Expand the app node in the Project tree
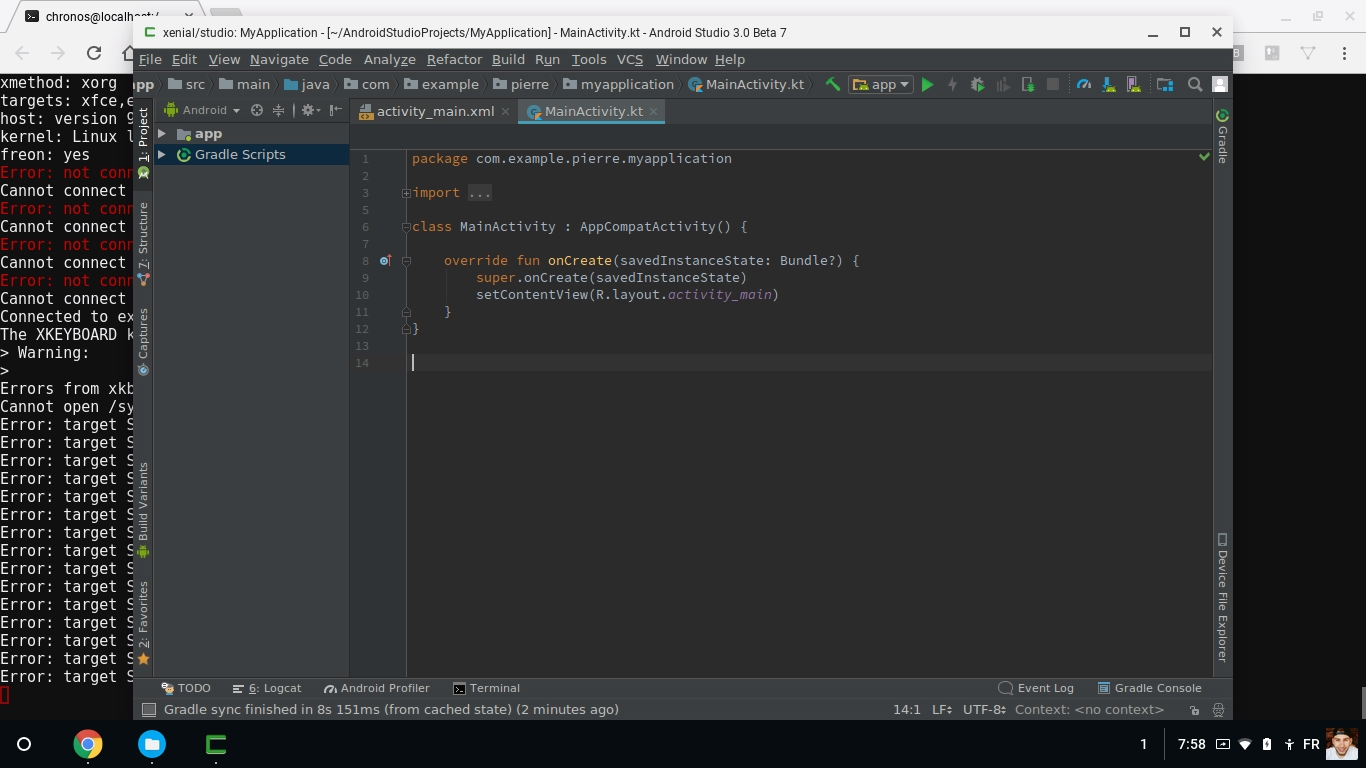 [x=161, y=132]
